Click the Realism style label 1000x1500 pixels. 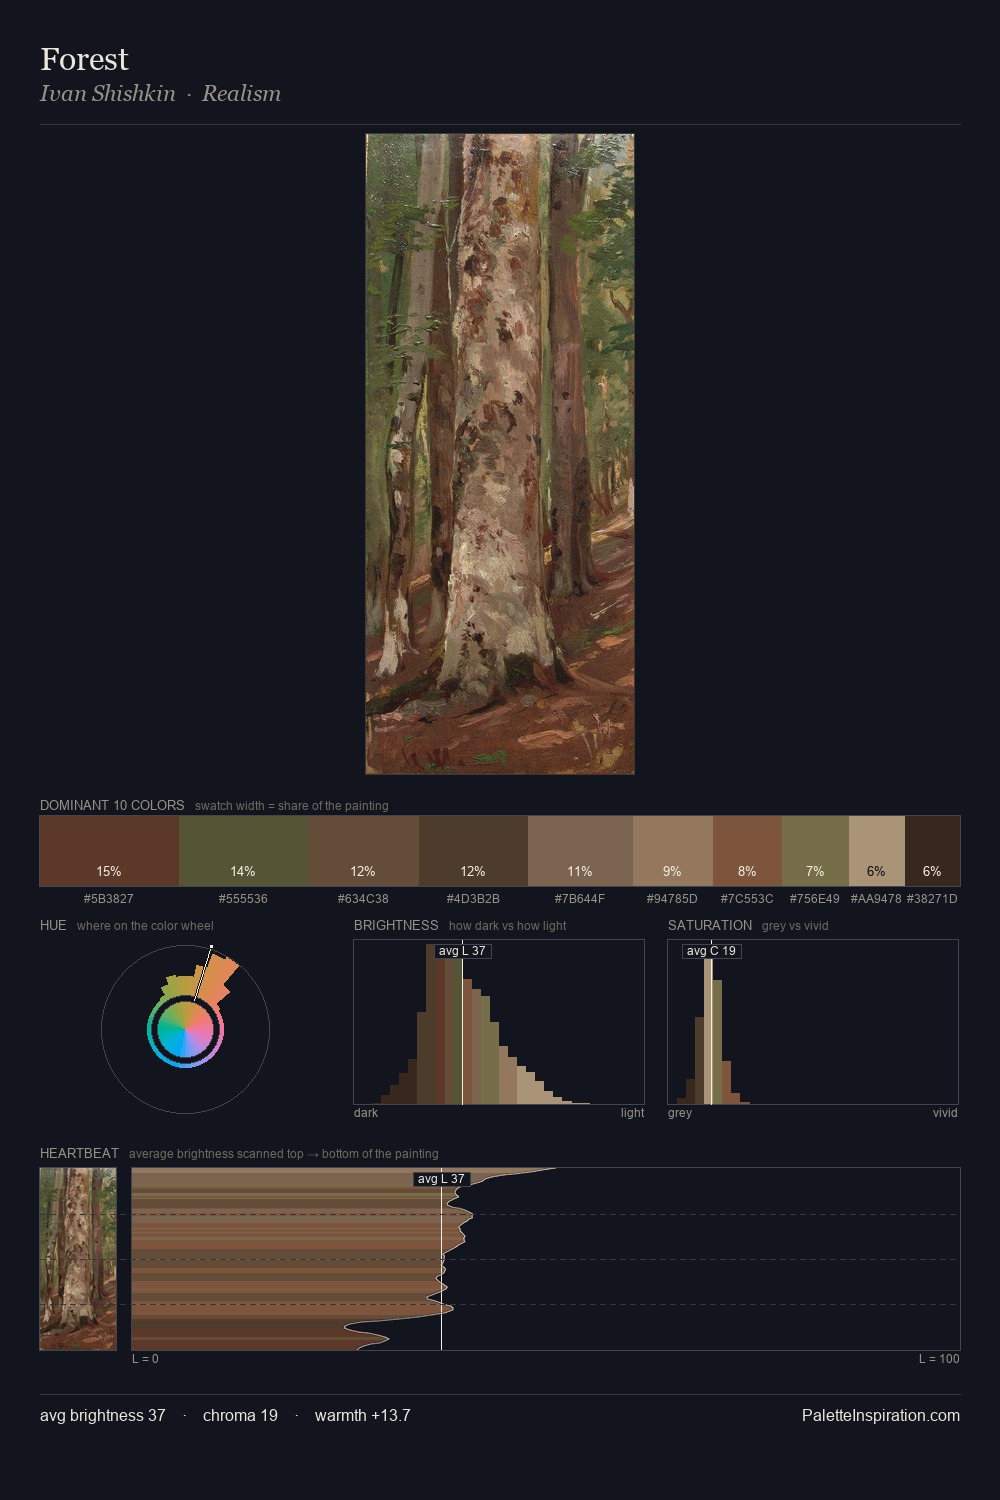tap(241, 93)
